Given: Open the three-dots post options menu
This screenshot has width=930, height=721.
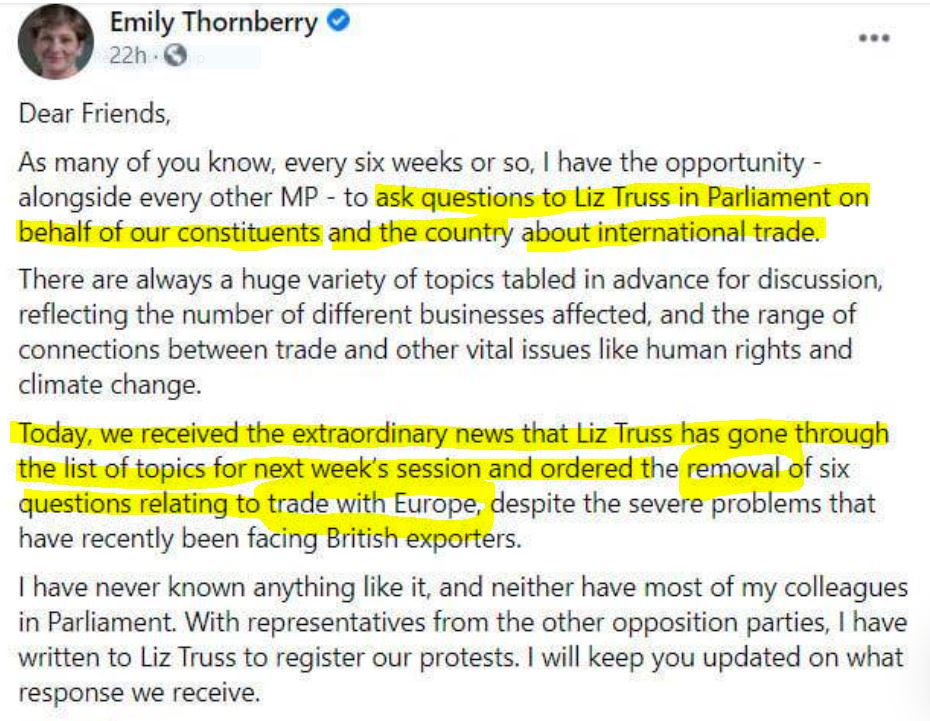Looking at the screenshot, I should [874, 38].
